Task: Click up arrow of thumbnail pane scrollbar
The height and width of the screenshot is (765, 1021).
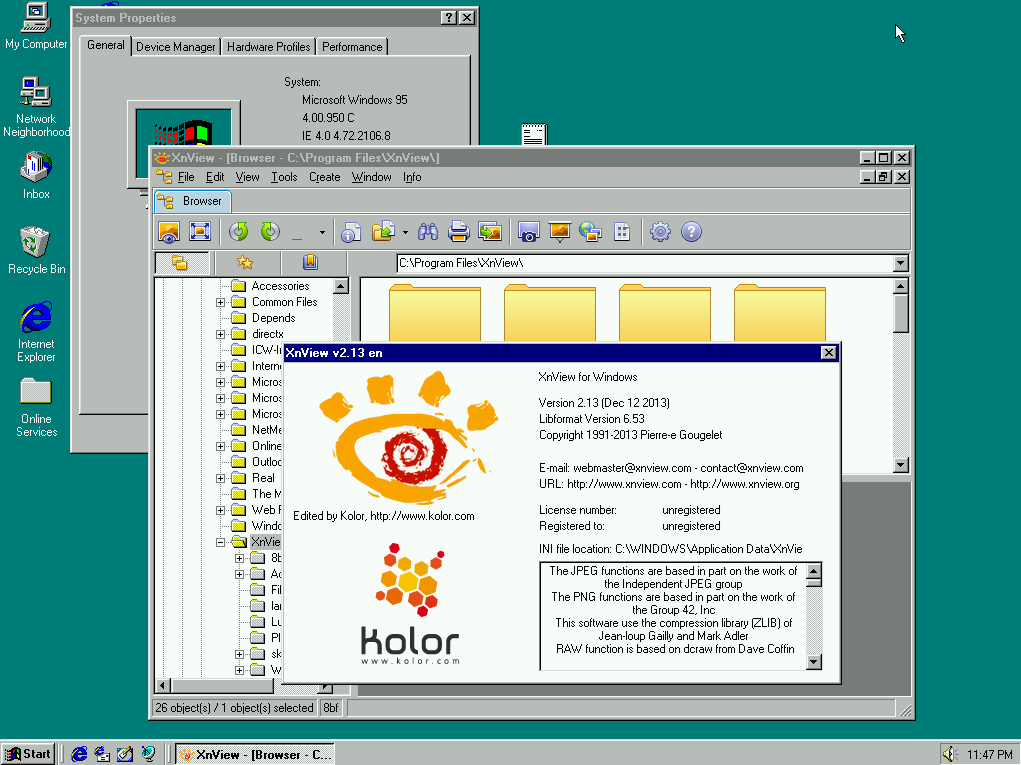Action: (901, 286)
